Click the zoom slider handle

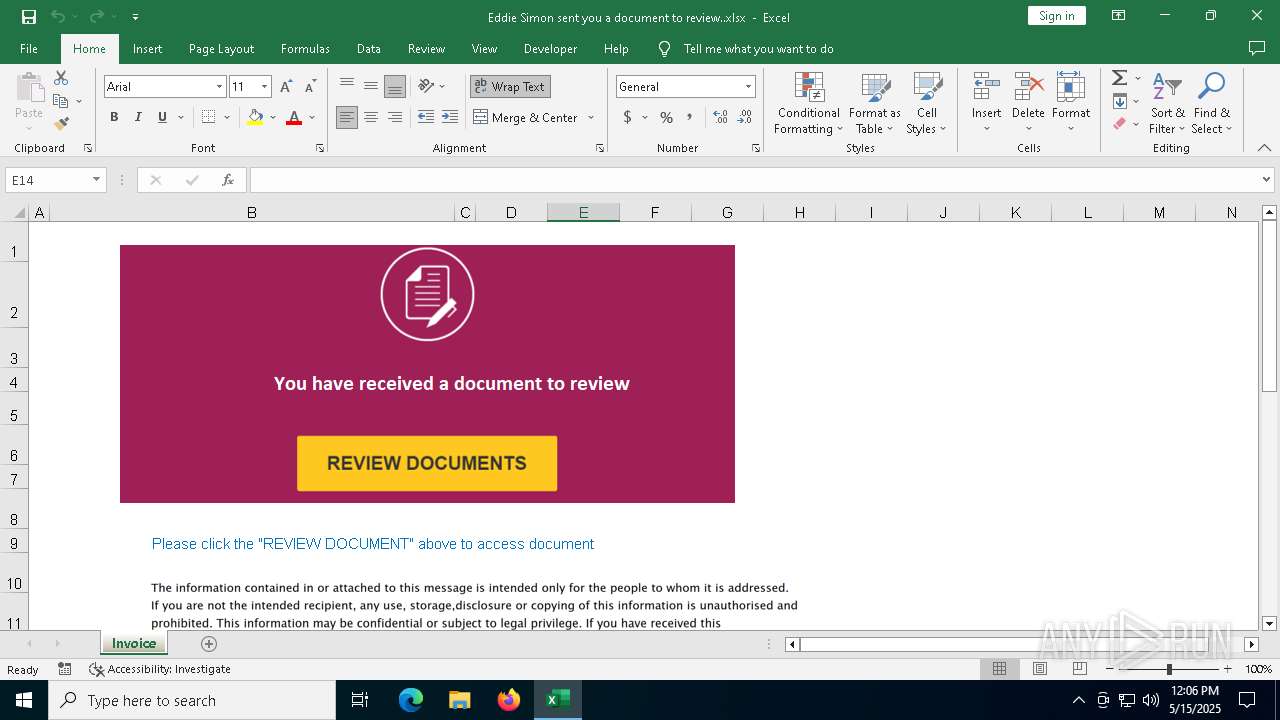1169,669
